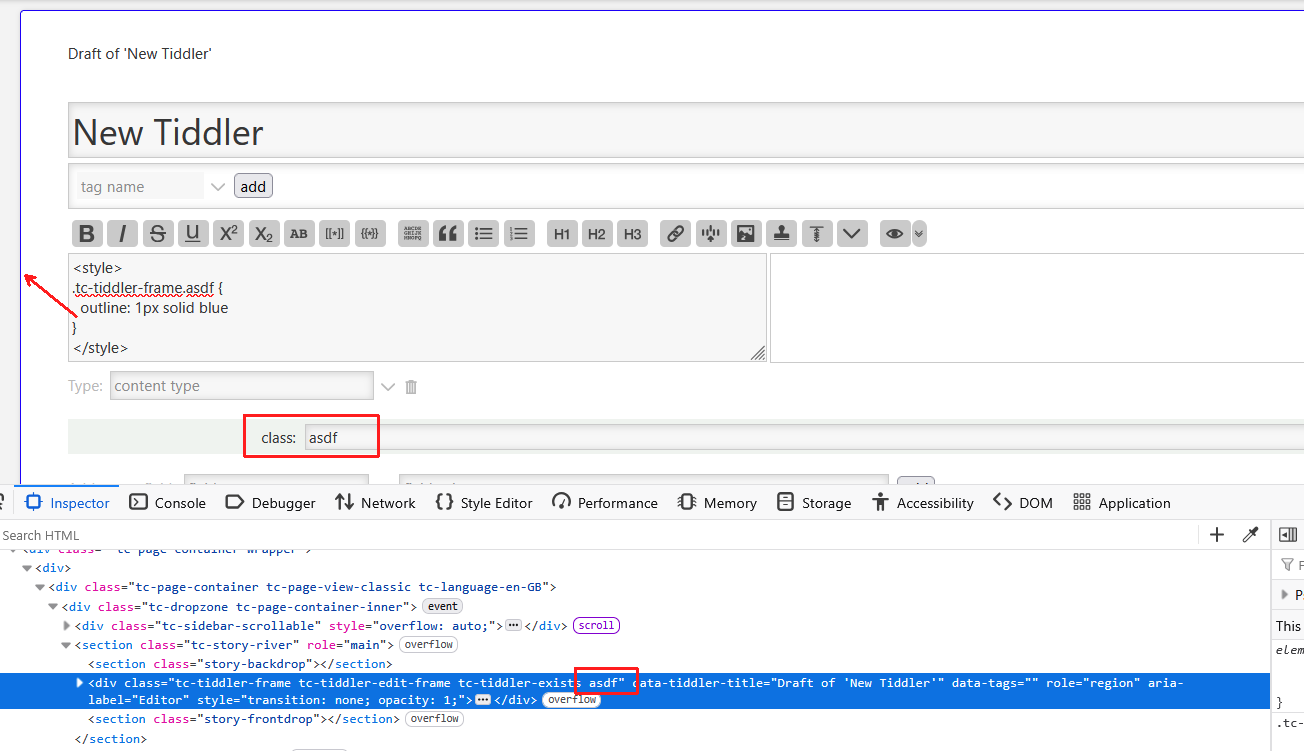Toggle the preview pane eye icon
Image resolution: width=1304 pixels, height=751 pixels.
point(894,234)
